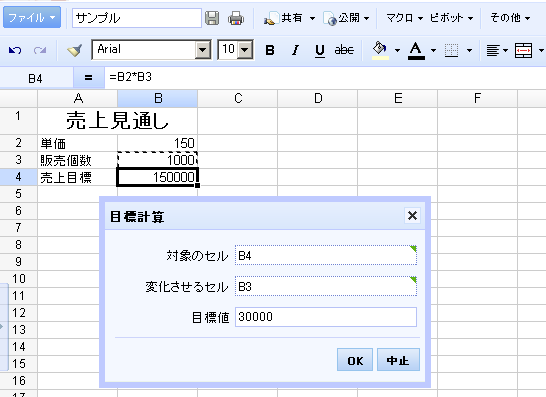Click the undo arrow icon
546x397 pixels.
pos(15,50)
